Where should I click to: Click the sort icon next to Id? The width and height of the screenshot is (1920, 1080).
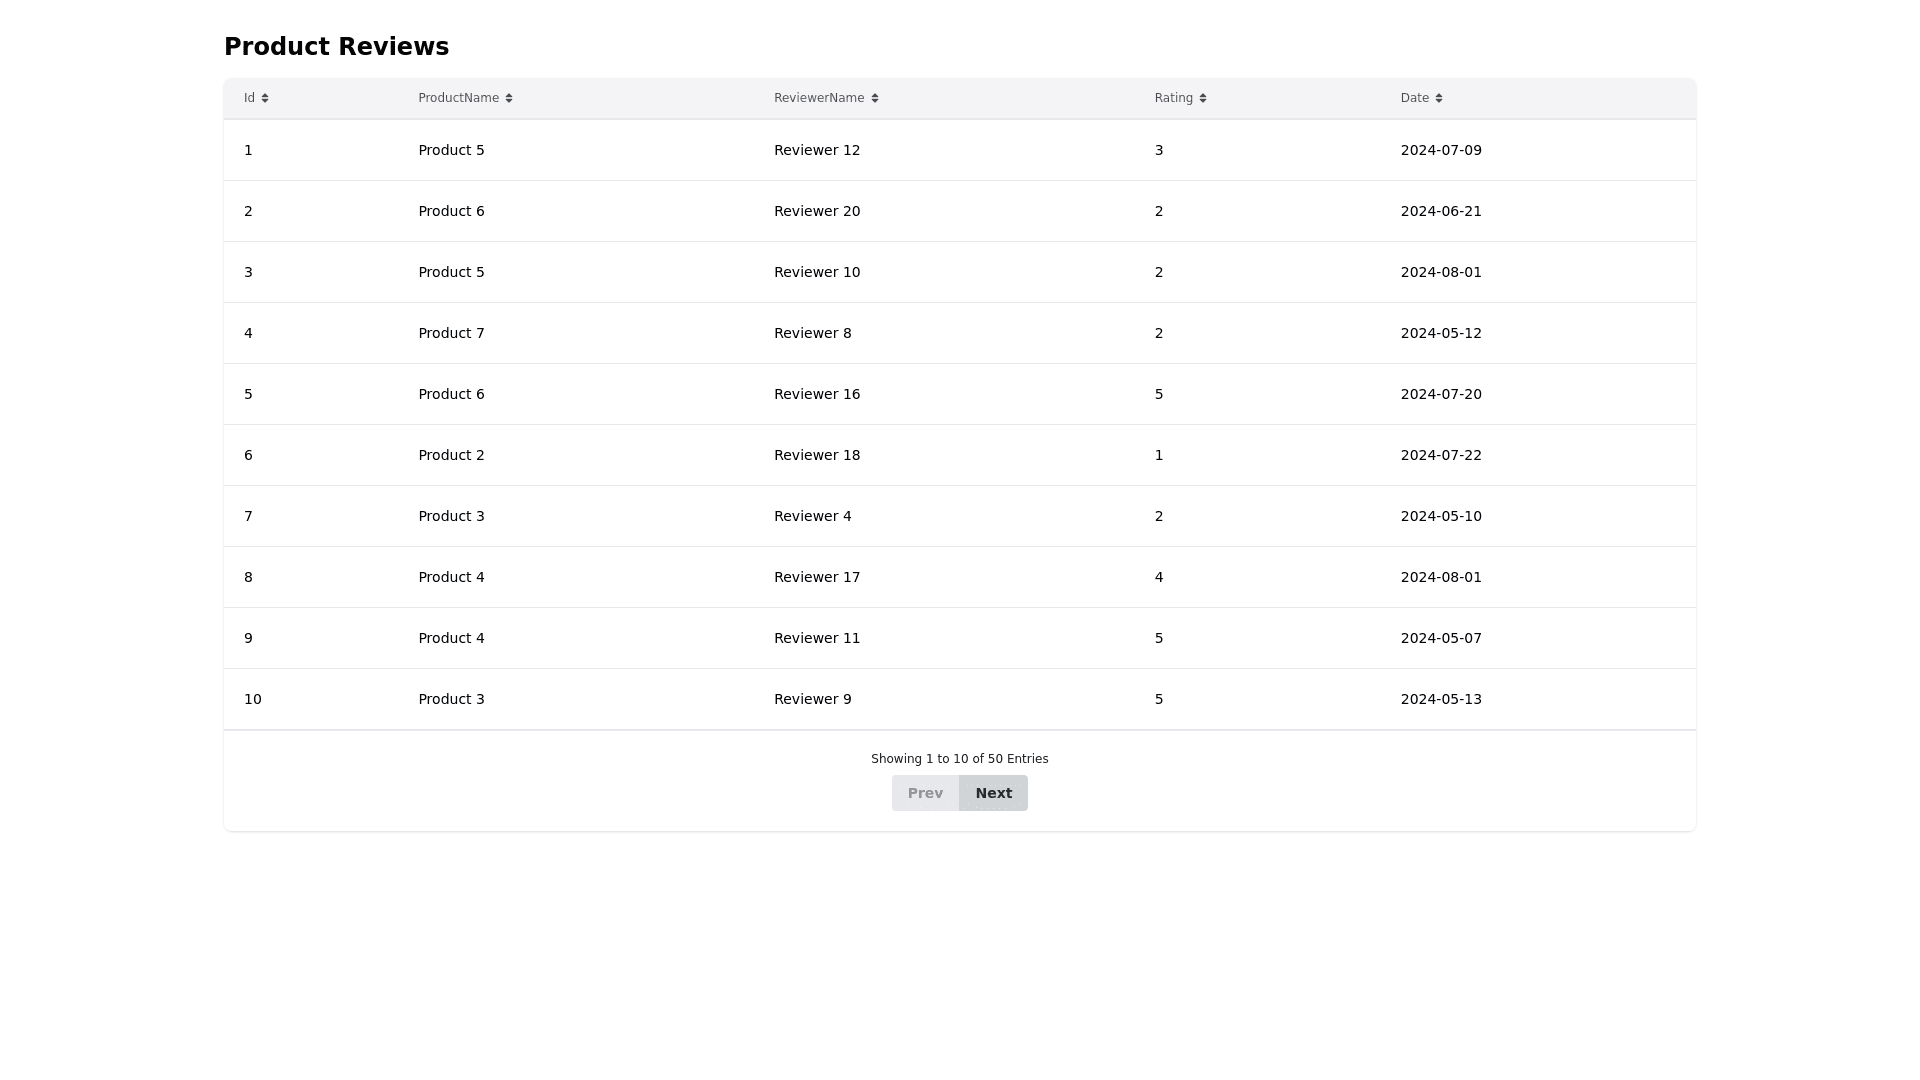(x=265, y=98)
